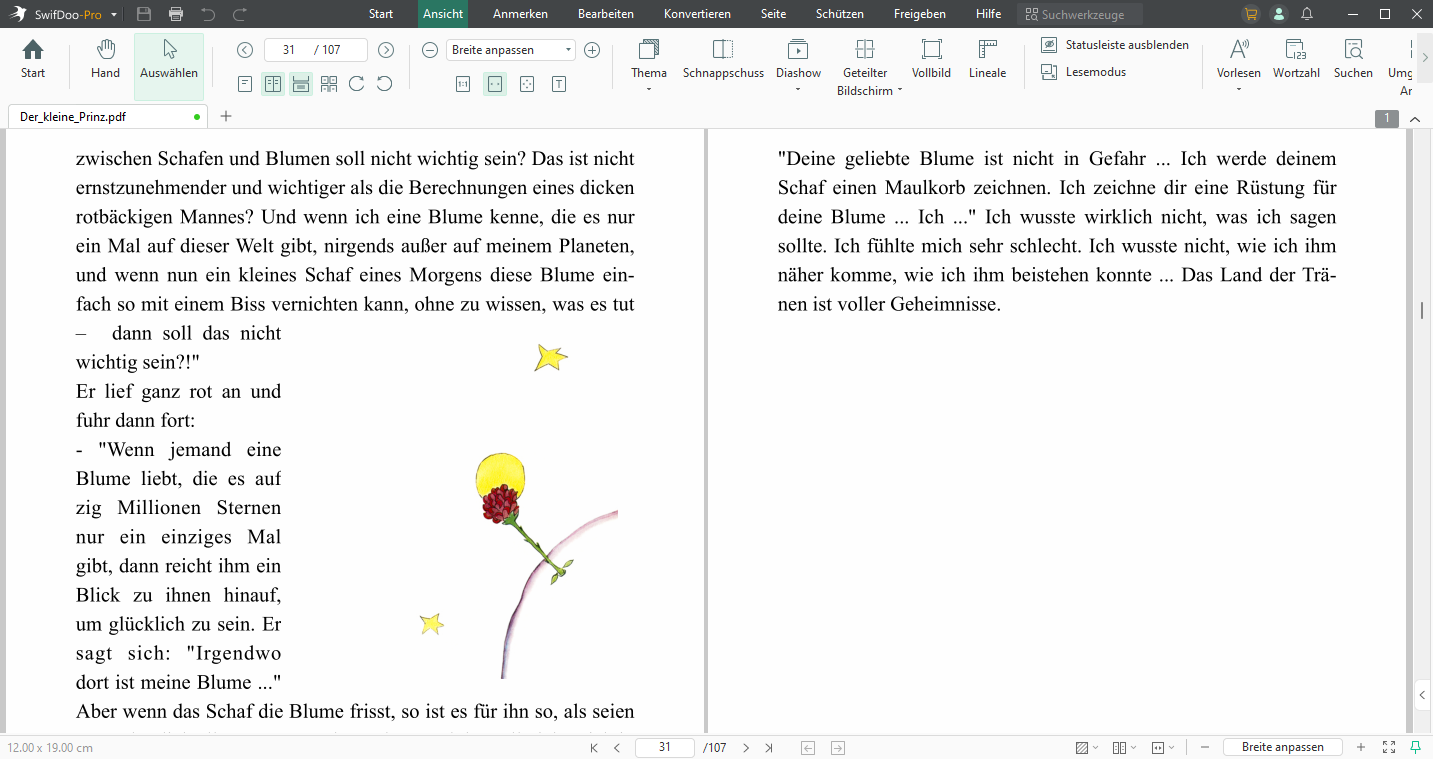Image resolution: width=1433 pixels, height=759 pixels.
Task: Switch to the Bearbeiten tab
Action: click(606, 14)
